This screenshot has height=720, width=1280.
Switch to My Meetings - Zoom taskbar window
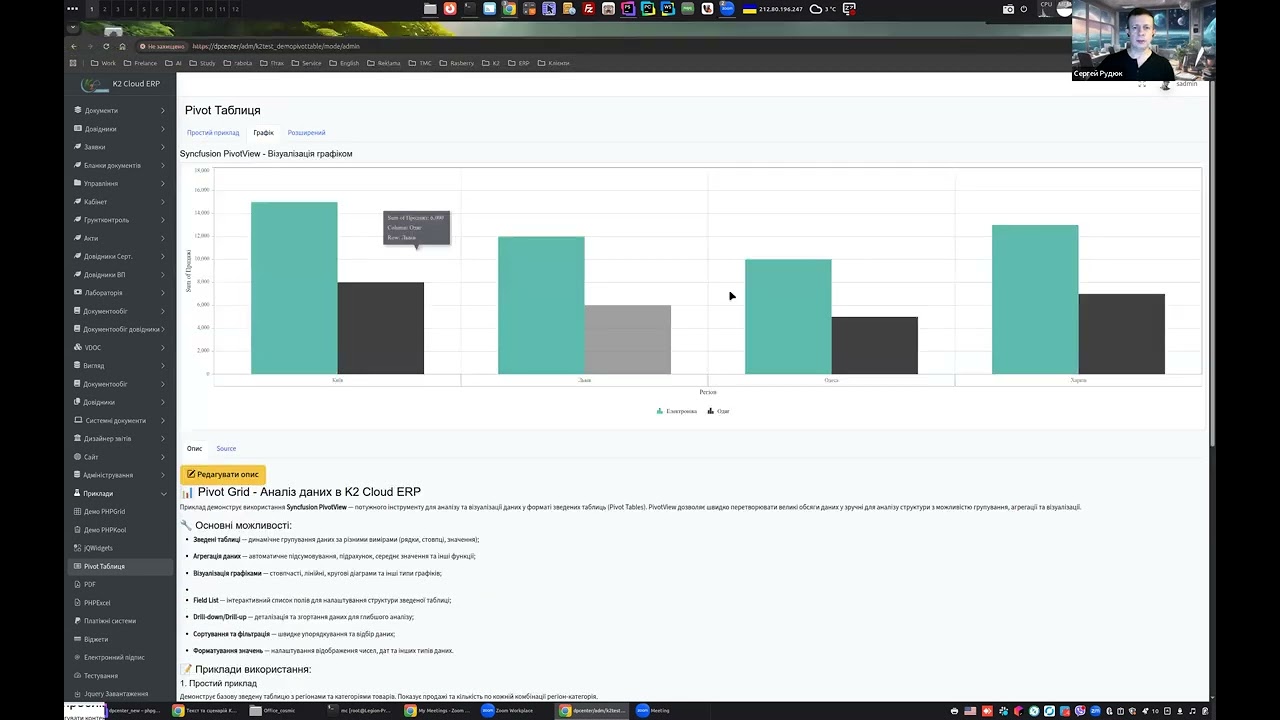click(x=437, y=710)
